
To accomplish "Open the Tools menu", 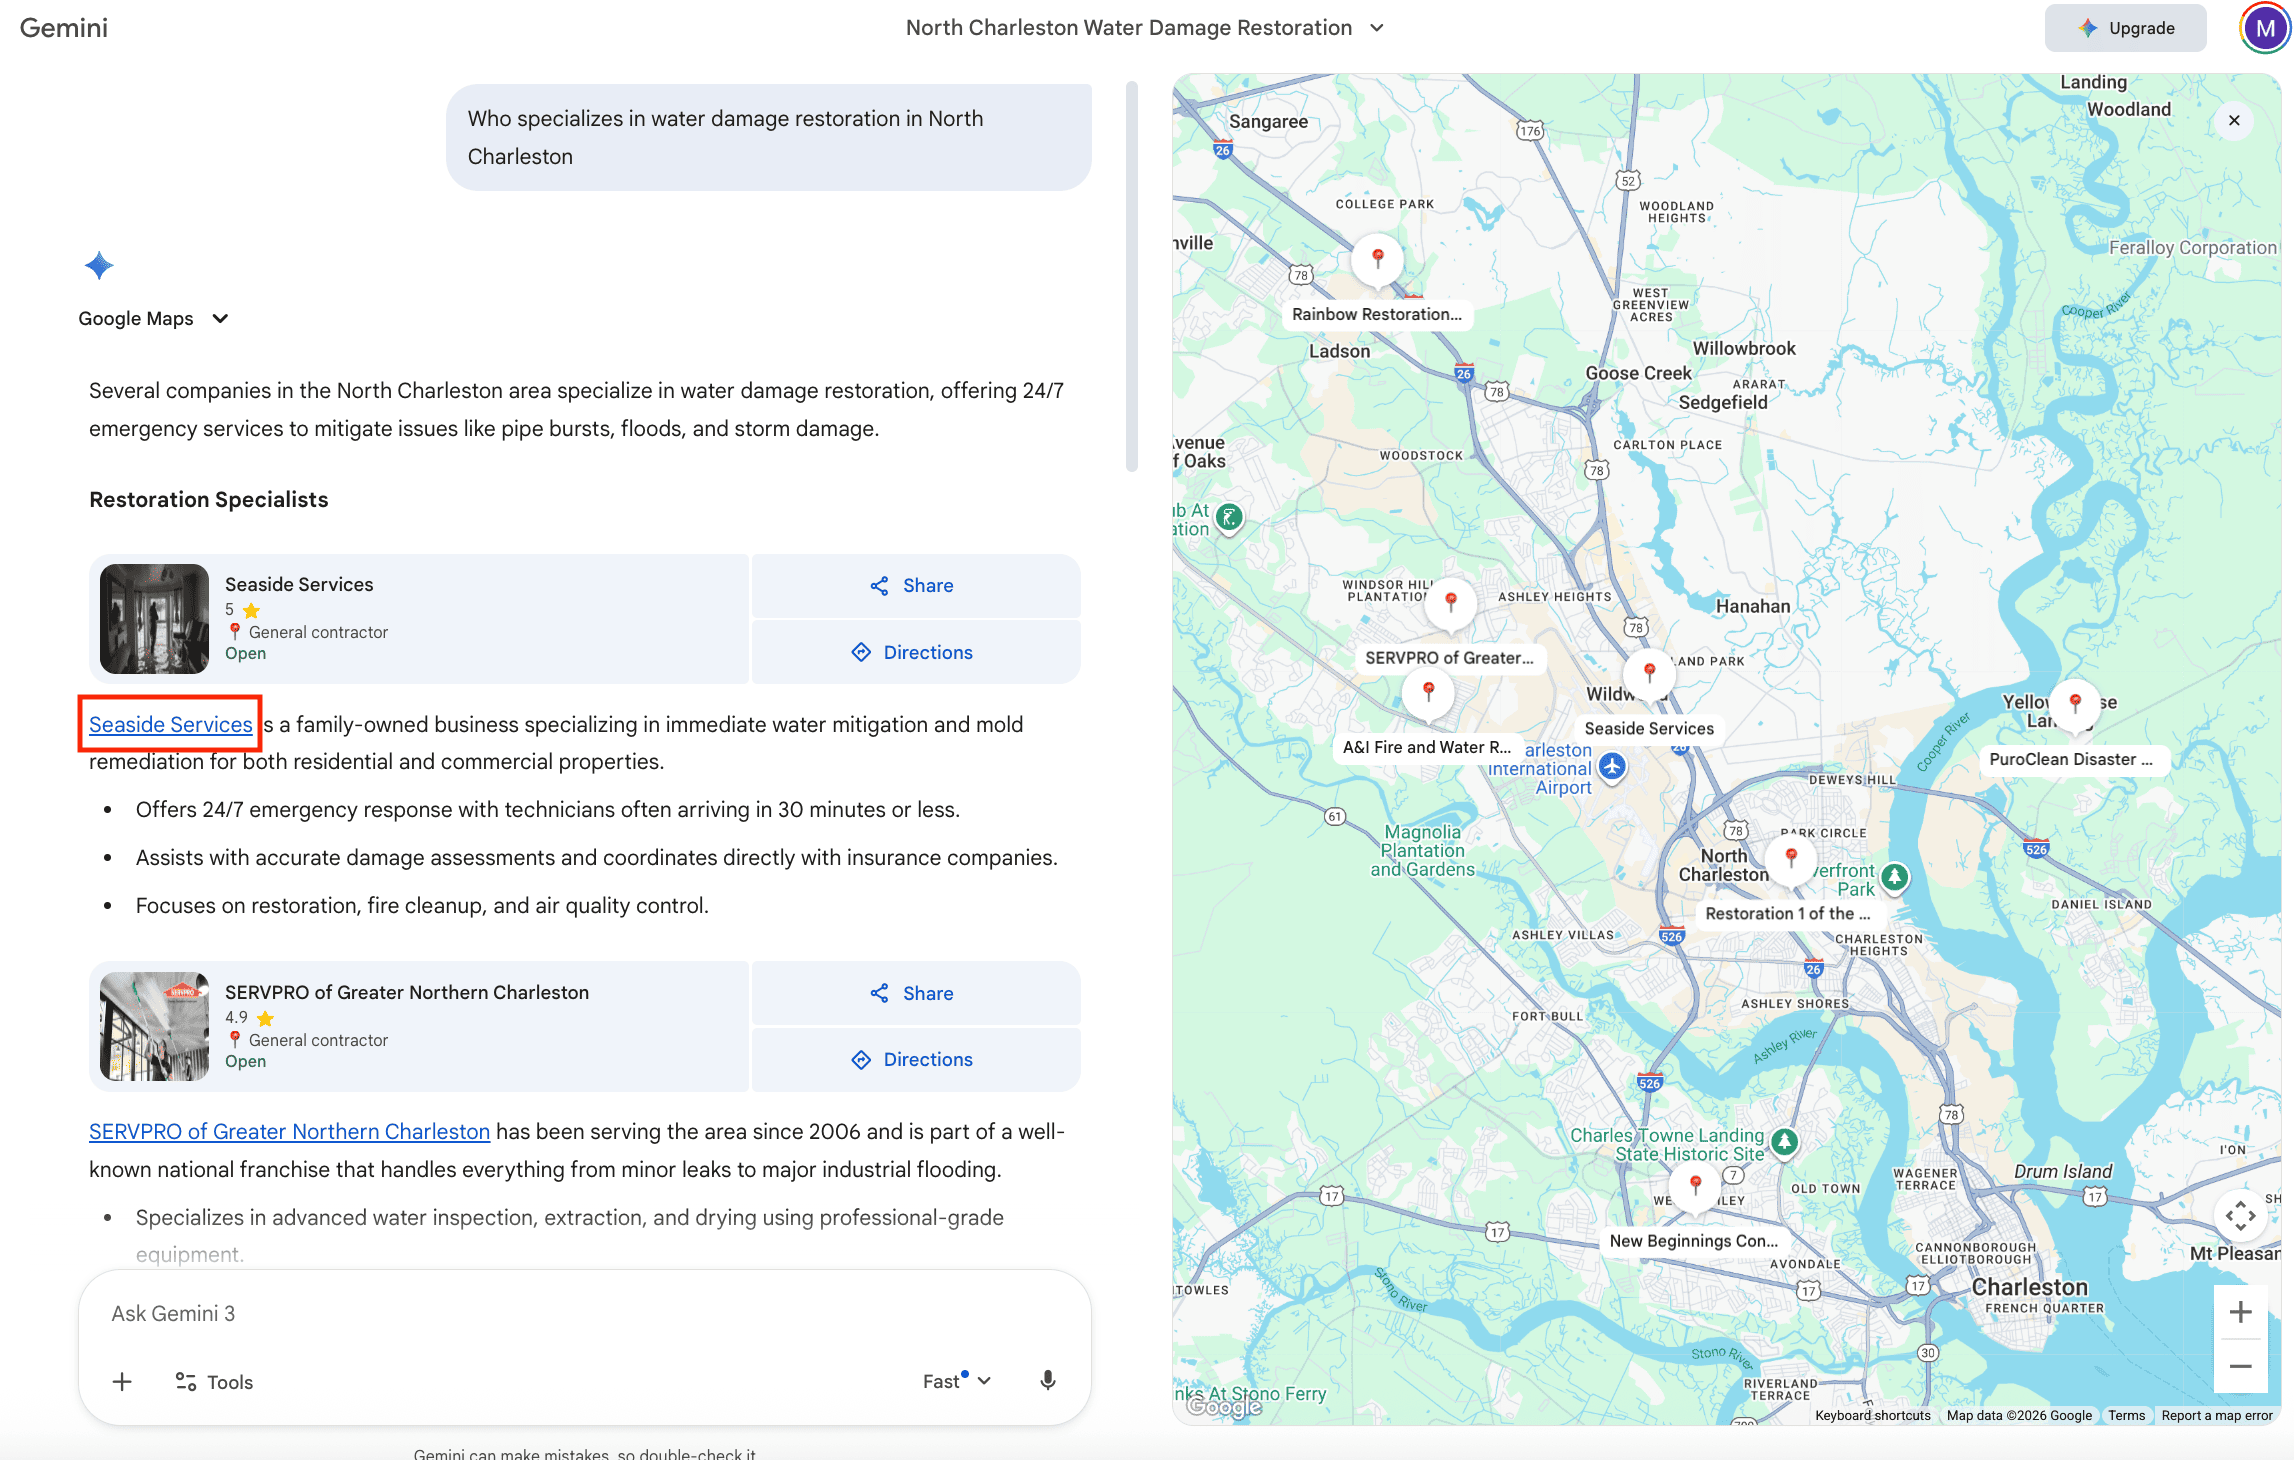I will pos(214,1382).
